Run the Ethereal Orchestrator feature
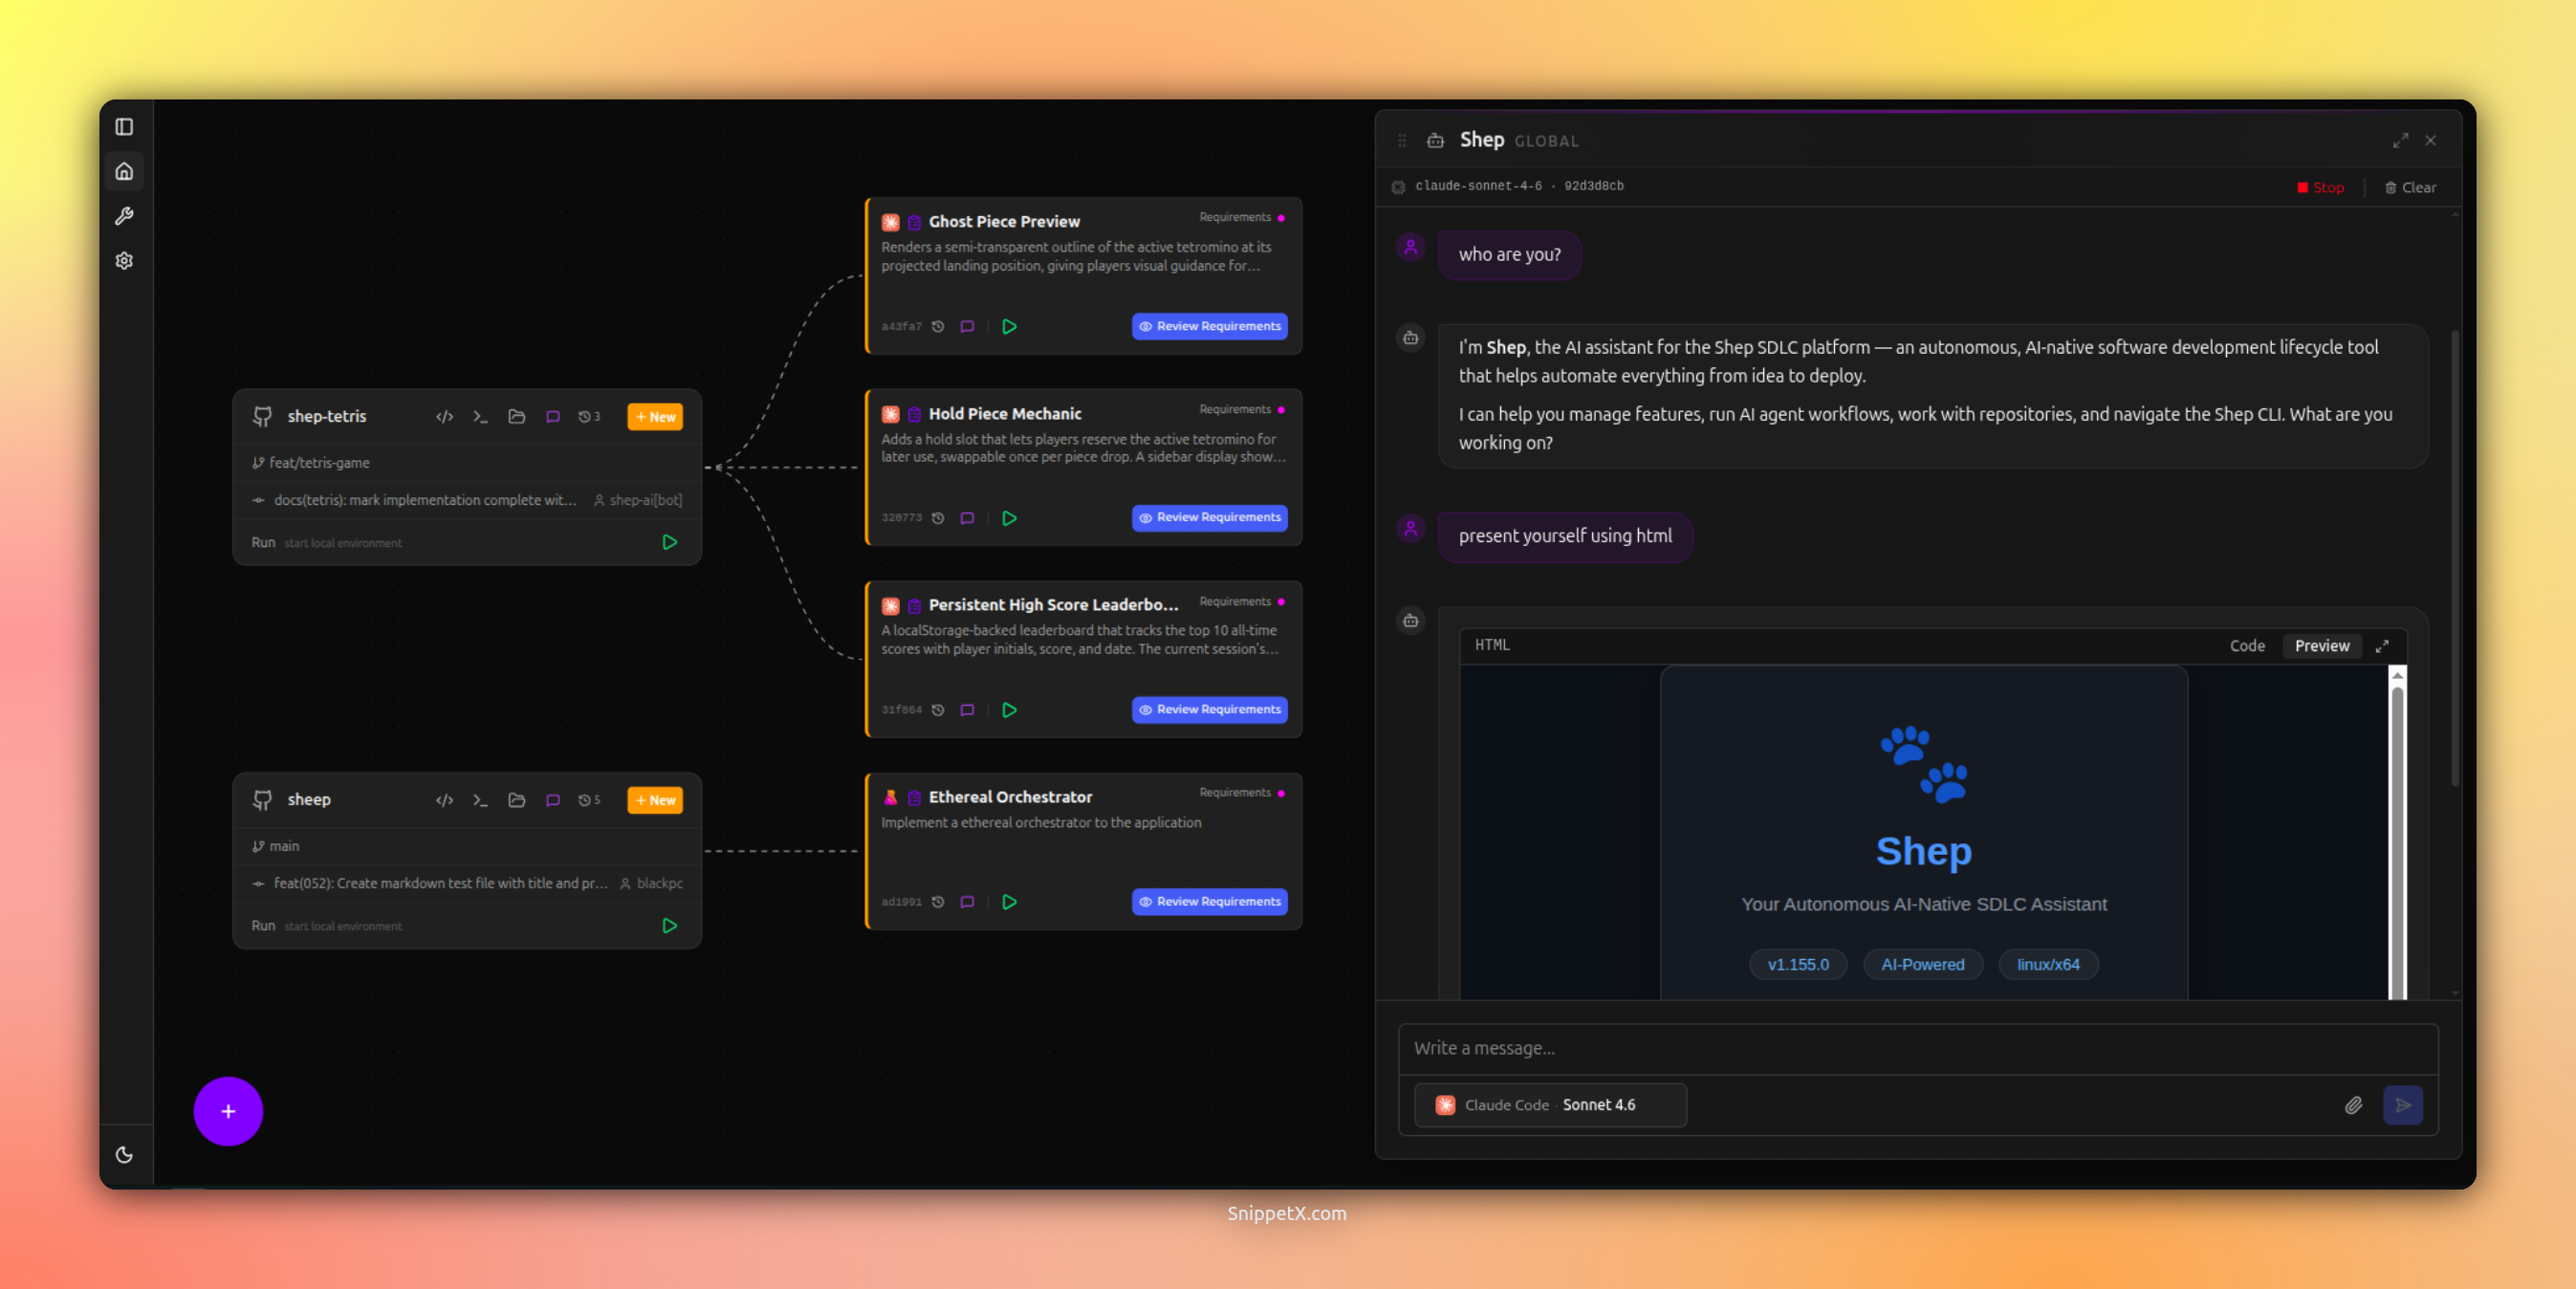 point(1009,902)
